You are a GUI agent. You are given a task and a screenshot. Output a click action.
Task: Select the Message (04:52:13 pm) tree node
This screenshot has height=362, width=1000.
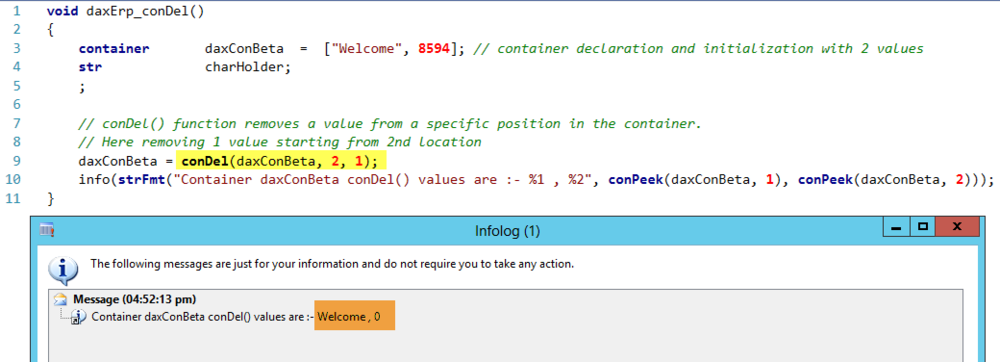click(134, 299)
